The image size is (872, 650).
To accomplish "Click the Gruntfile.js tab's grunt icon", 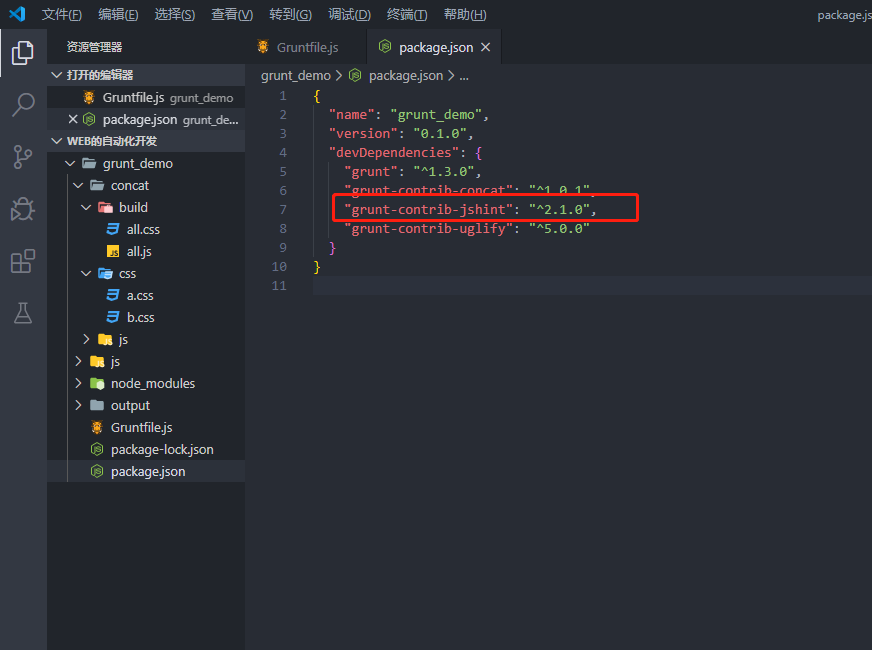I will tap(263, 47).
